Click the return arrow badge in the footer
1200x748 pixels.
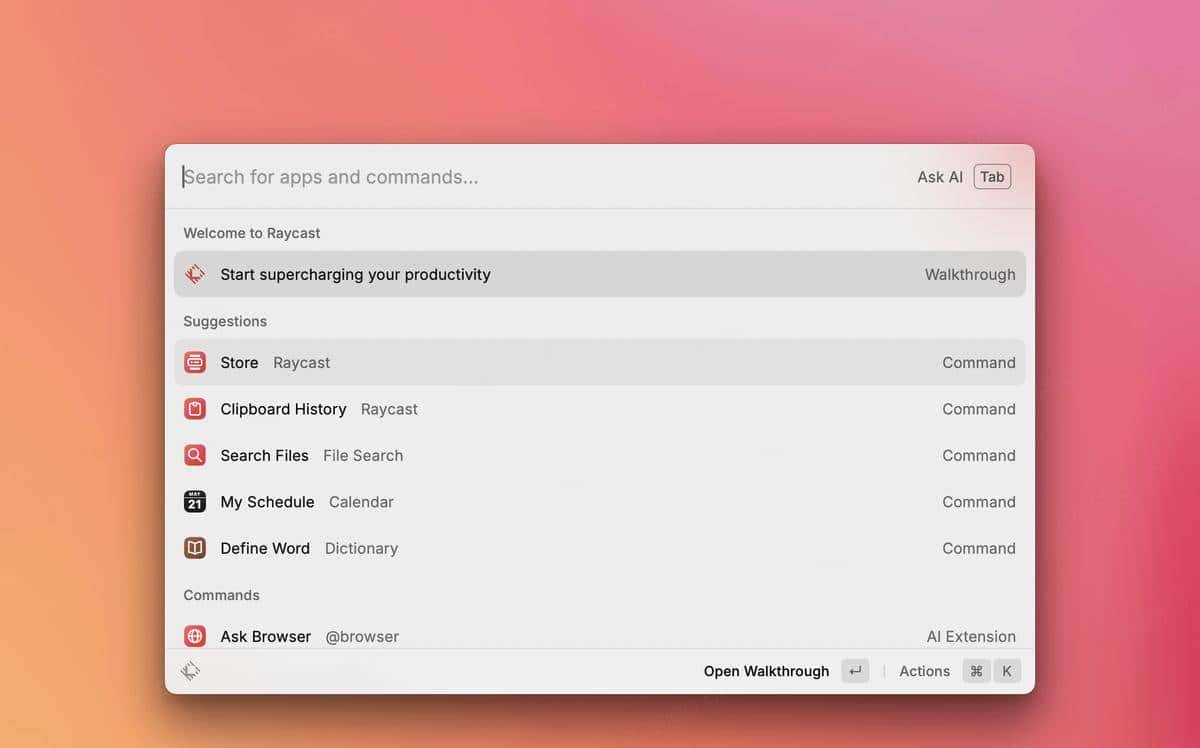click(x=855, y=671)
